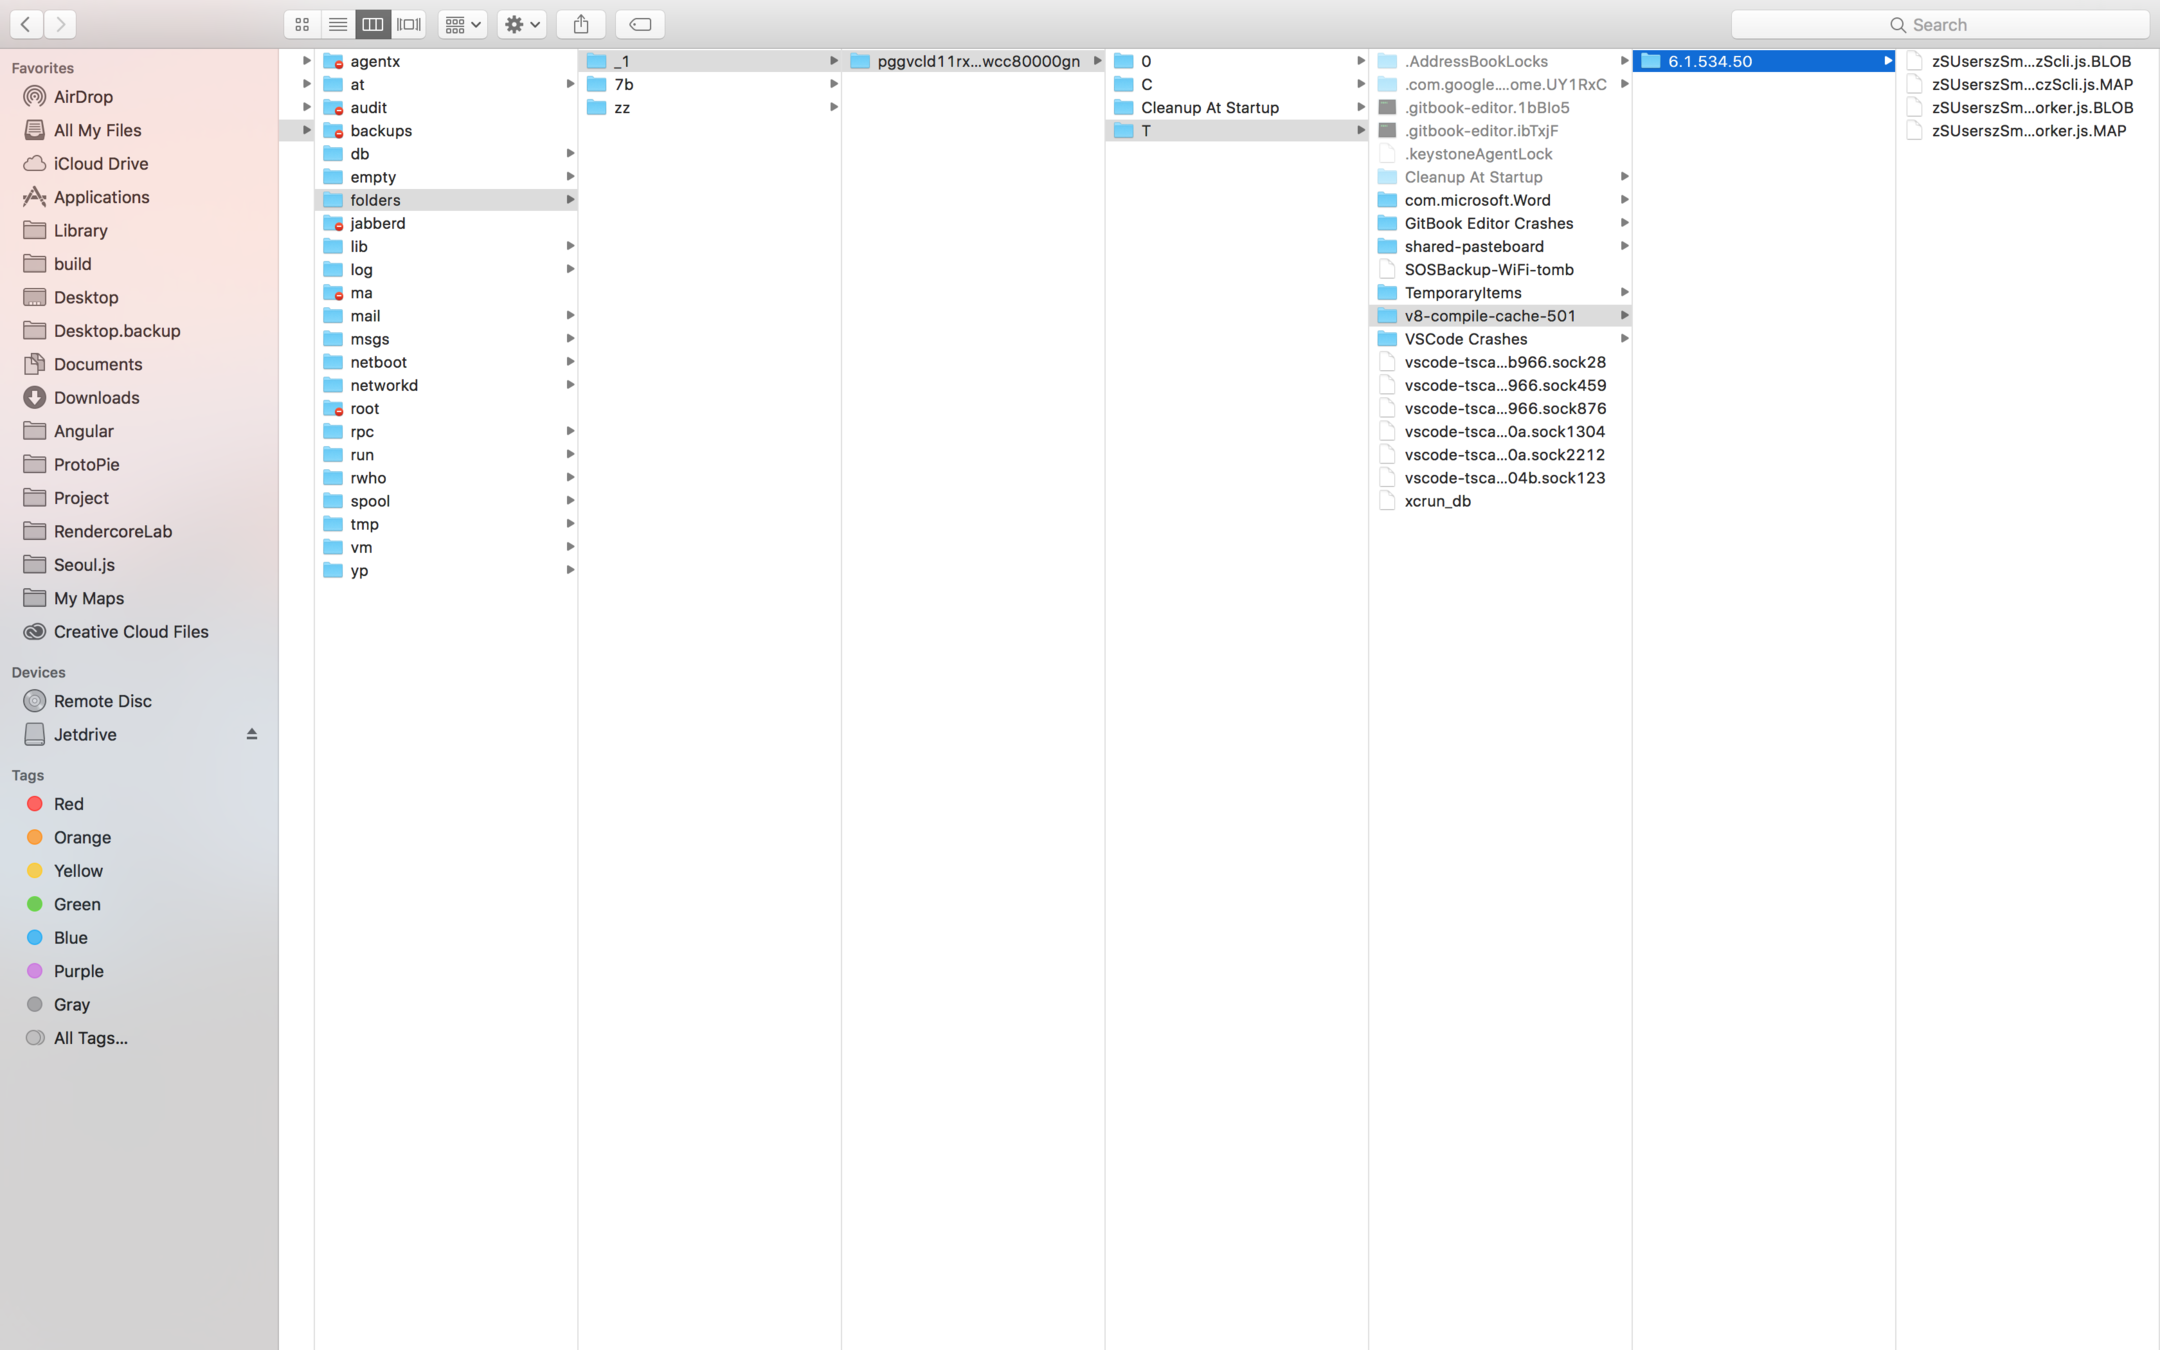Open the Action gear dropdown menu
This screenshot has height=1350, width=2160.
(521, 24)
